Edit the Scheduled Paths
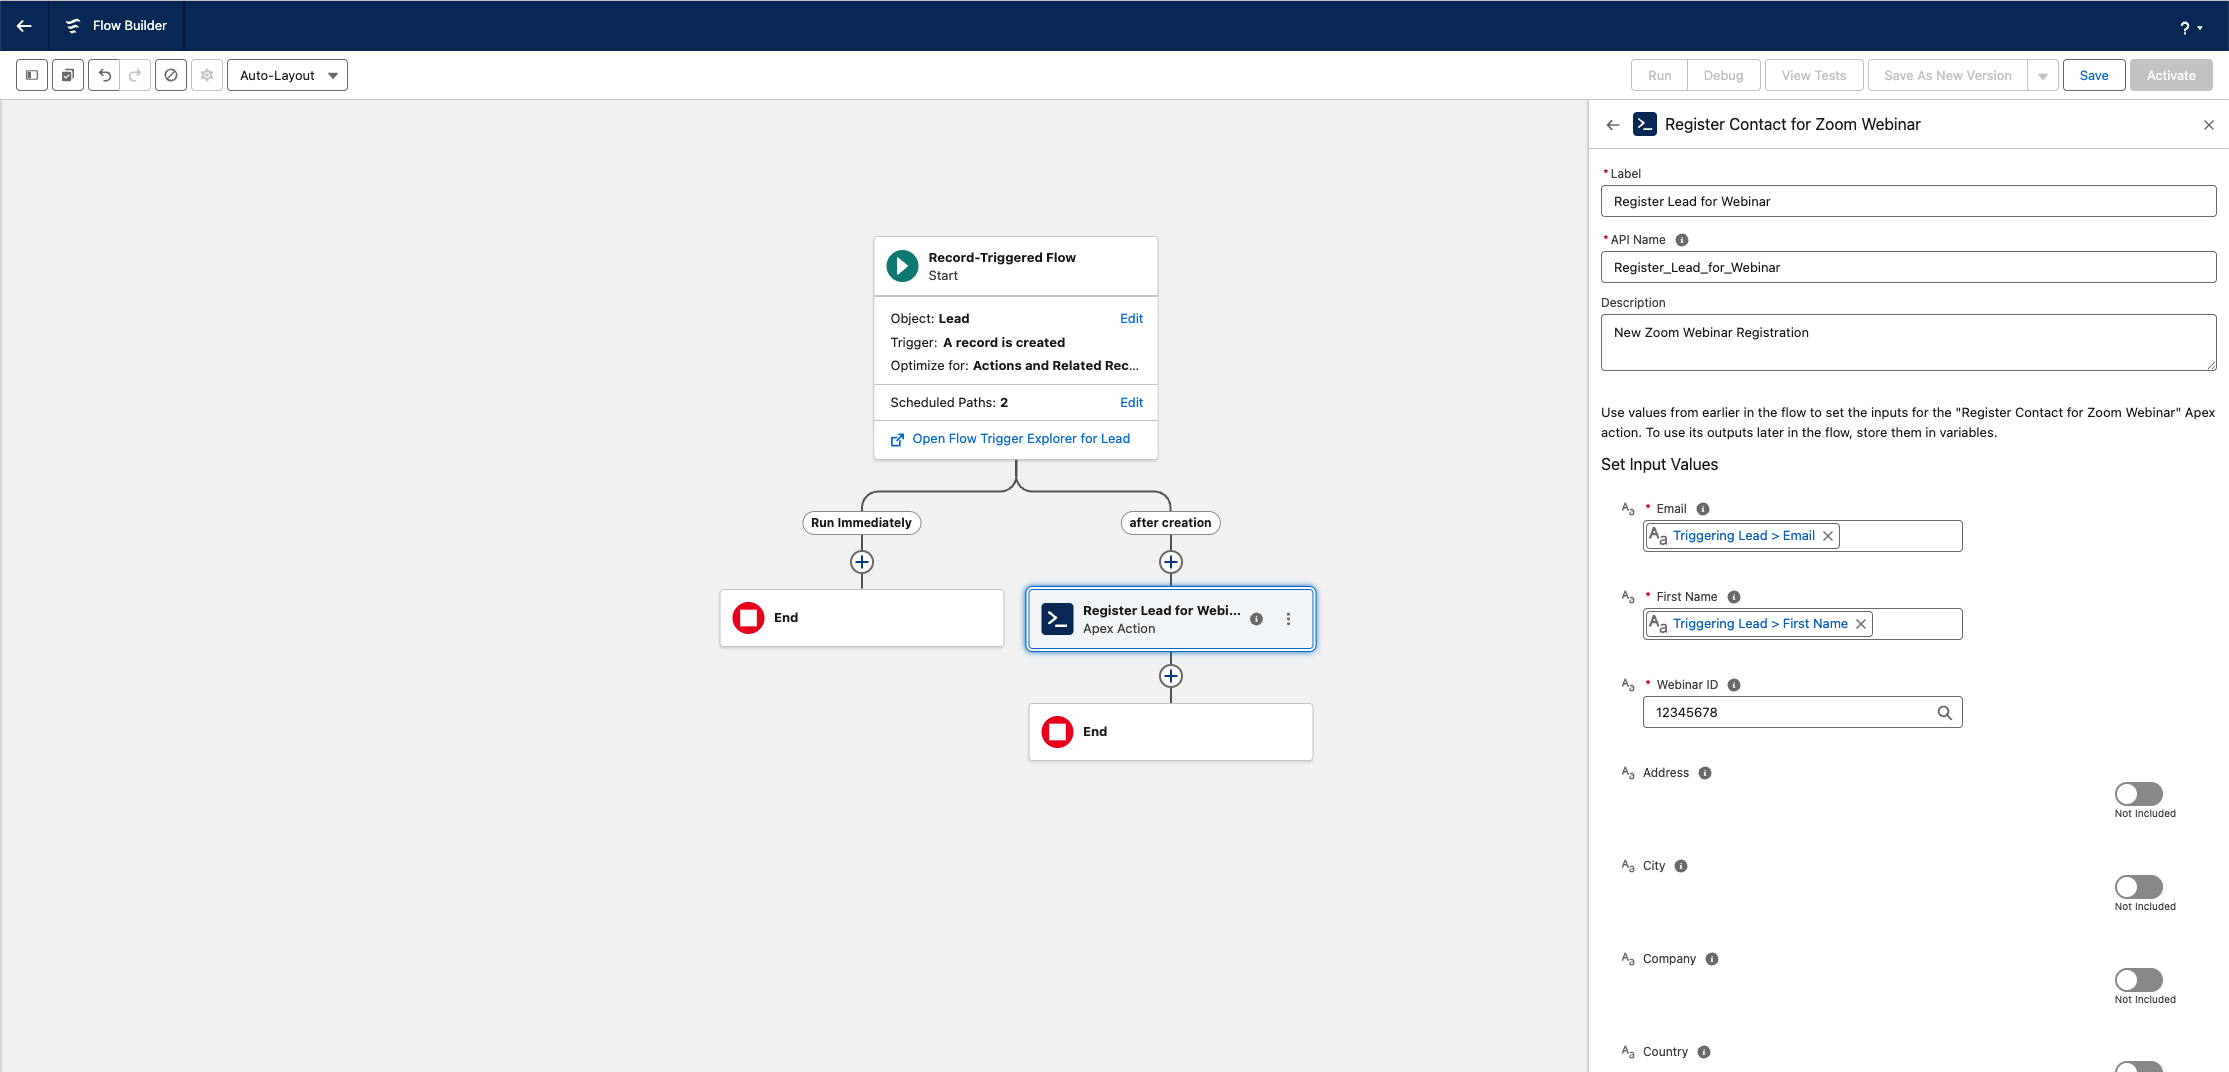Screen dimensions: 2229x1072 pyautogui.click(x=1131, y=402)
